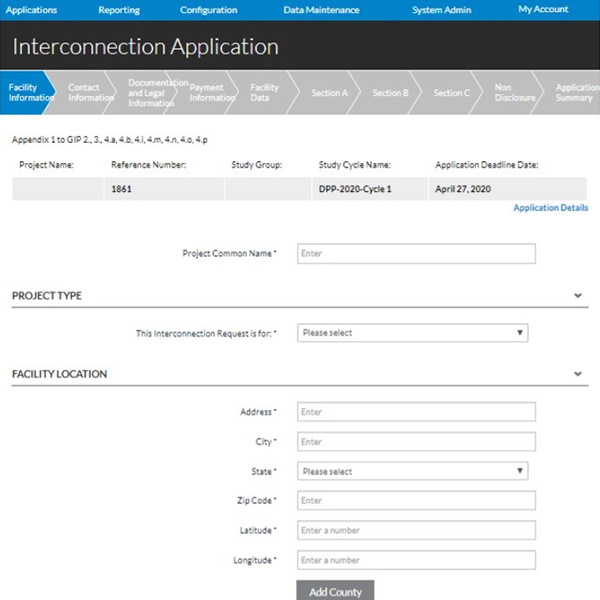Image resolution: width=600 pixels, height=600 pixels.
Task: Switch to the Facility Data step
Action: tap(265, 92)
